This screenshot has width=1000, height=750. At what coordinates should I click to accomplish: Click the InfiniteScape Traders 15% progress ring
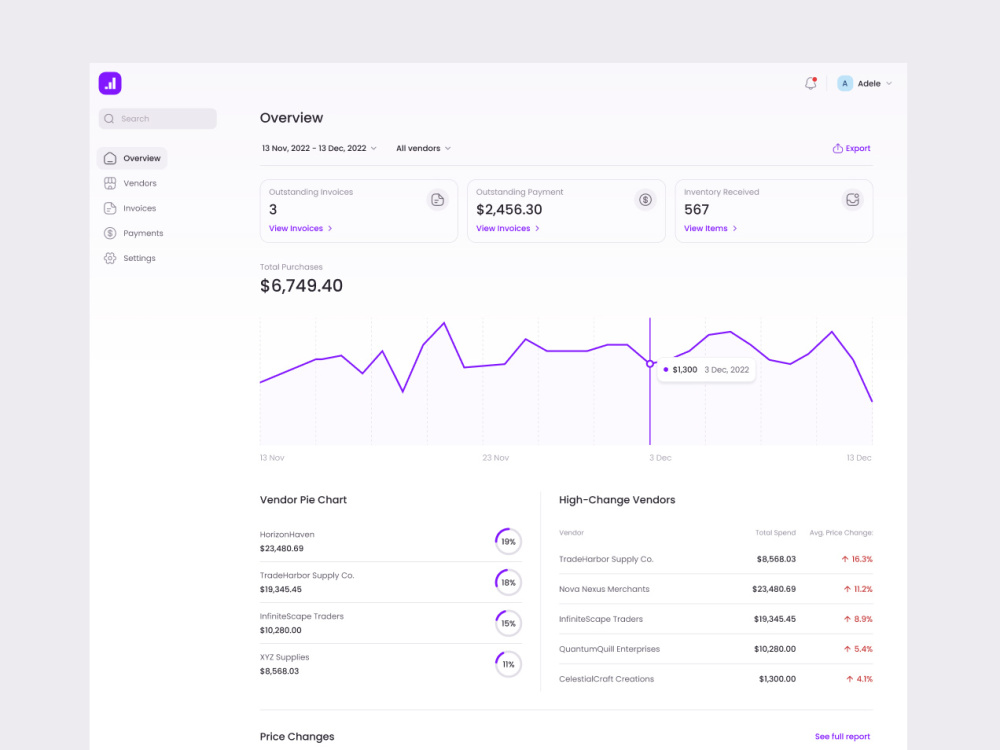tap(508, 623)
